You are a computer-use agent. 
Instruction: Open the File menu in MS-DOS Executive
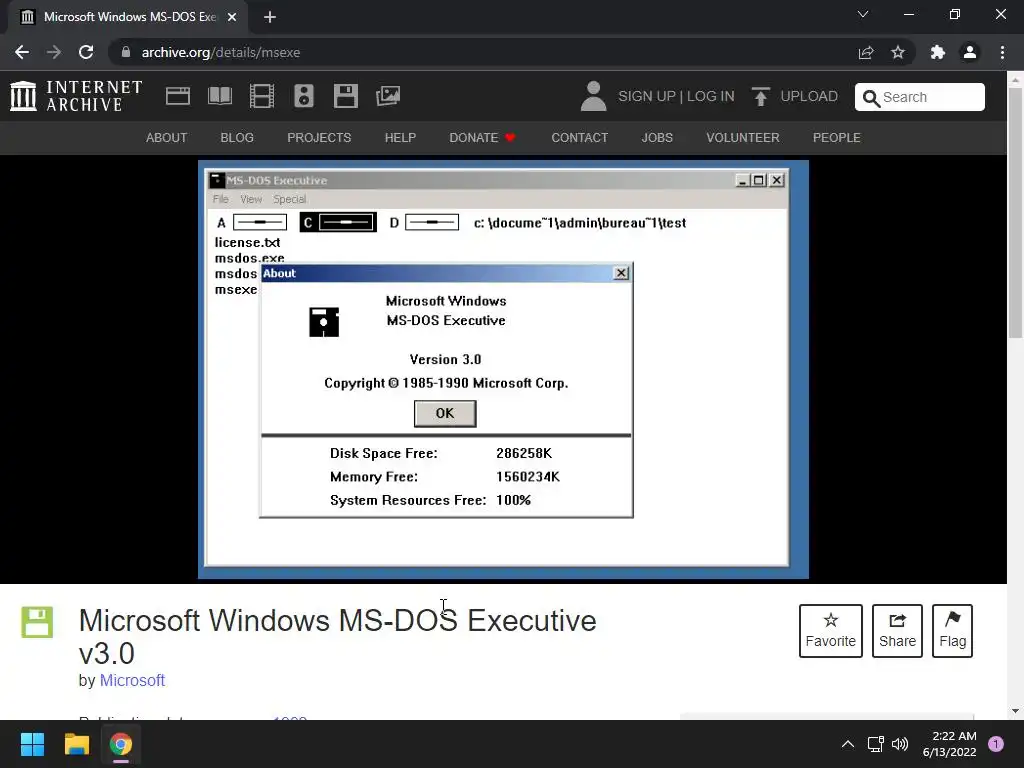(x=221, y=199)
